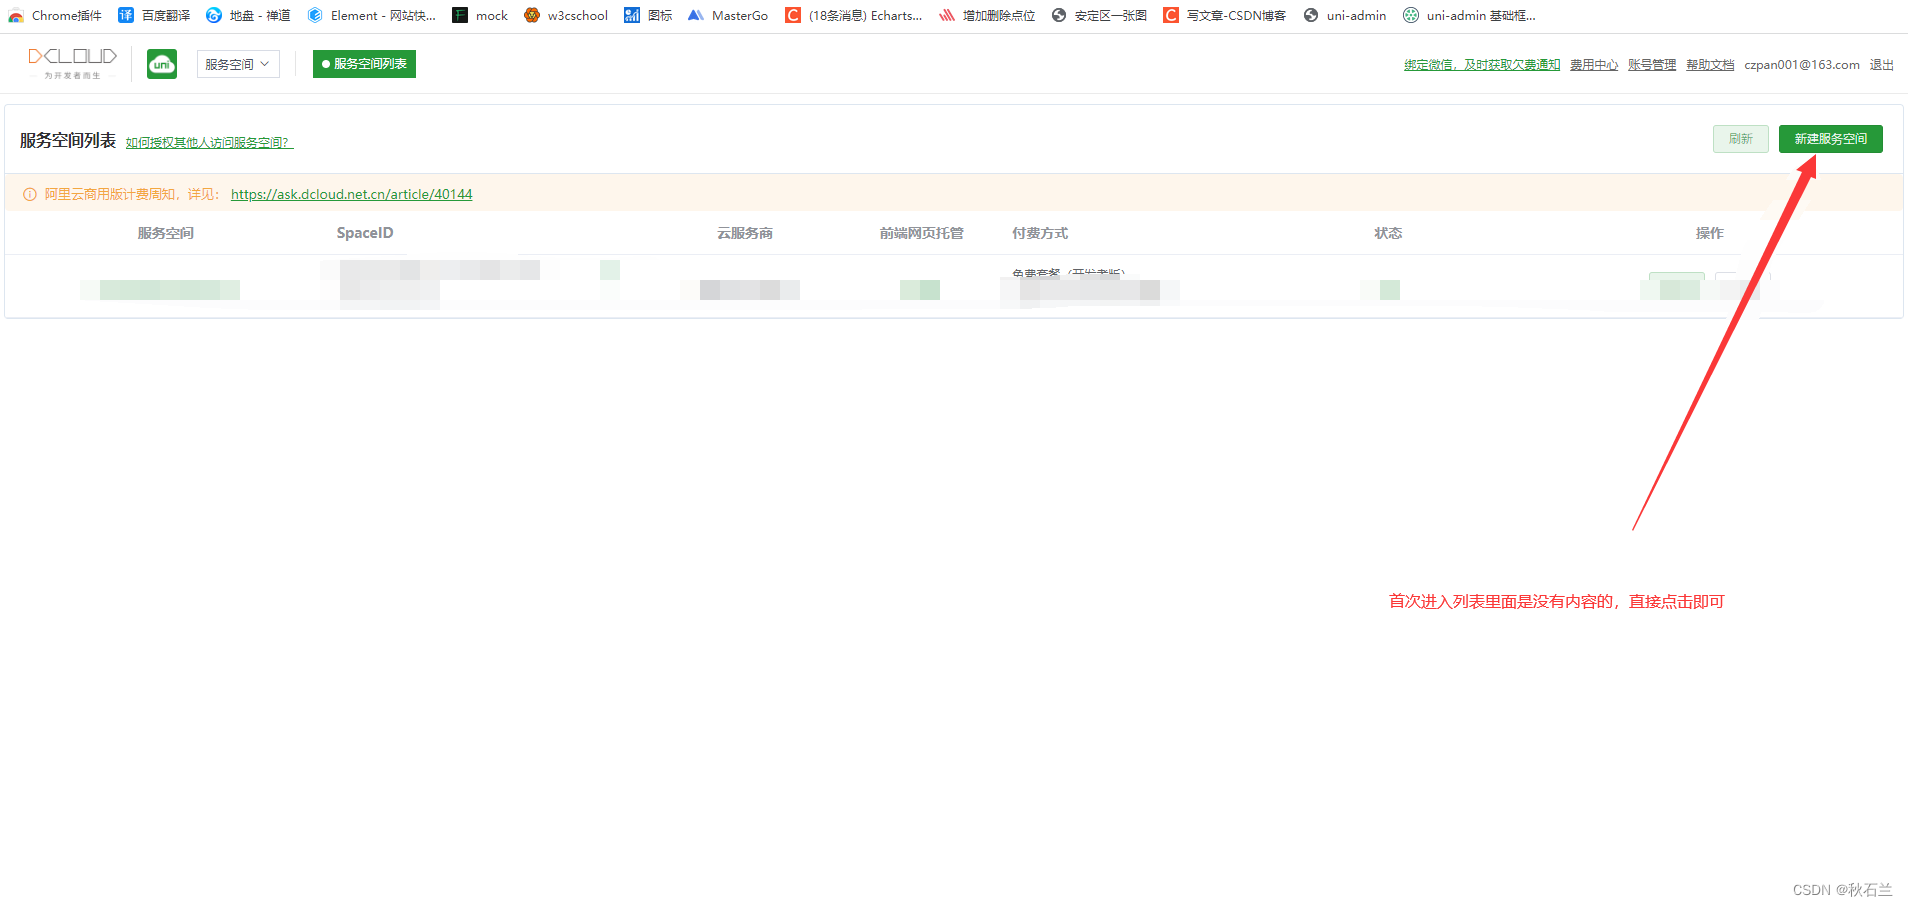Open 图标 bookmark
Image resolution: width=1908 pixels, height=906 pixels.
click(x=648, y=15)
